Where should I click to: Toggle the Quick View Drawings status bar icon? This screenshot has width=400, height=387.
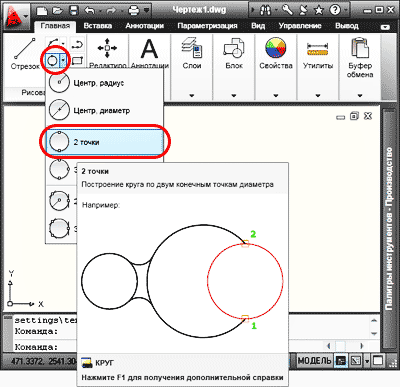(x=356, y=361)
